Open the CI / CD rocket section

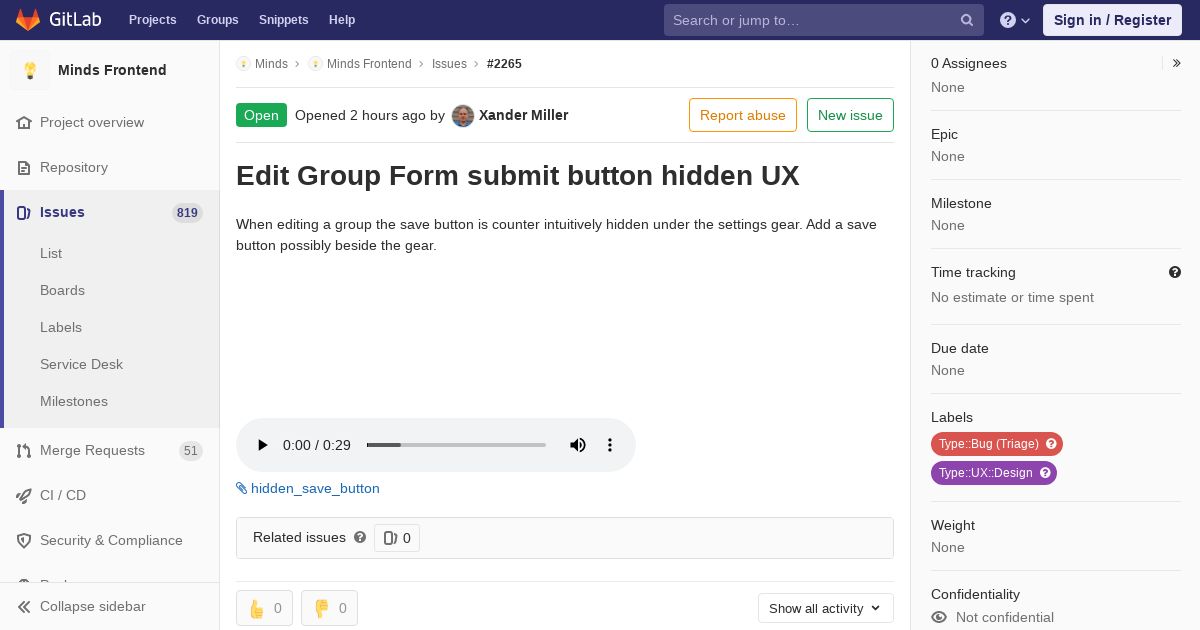click(62, 495)
